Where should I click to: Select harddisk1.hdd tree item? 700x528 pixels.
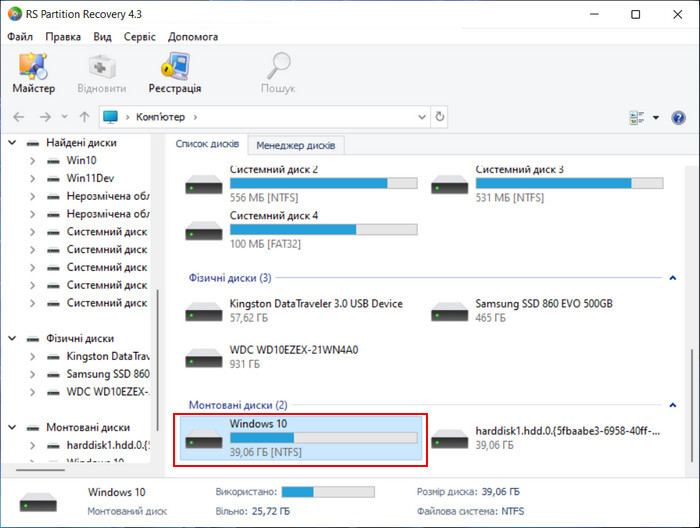tap(108, 445)
